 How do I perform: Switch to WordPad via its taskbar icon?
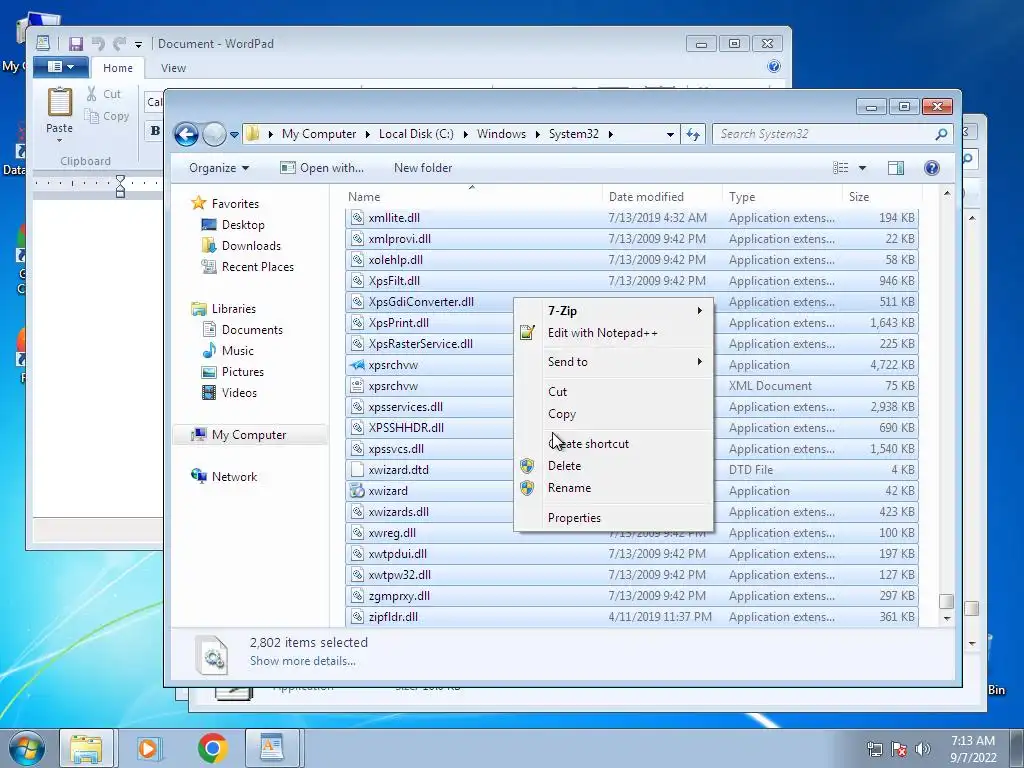pos(272,748)
